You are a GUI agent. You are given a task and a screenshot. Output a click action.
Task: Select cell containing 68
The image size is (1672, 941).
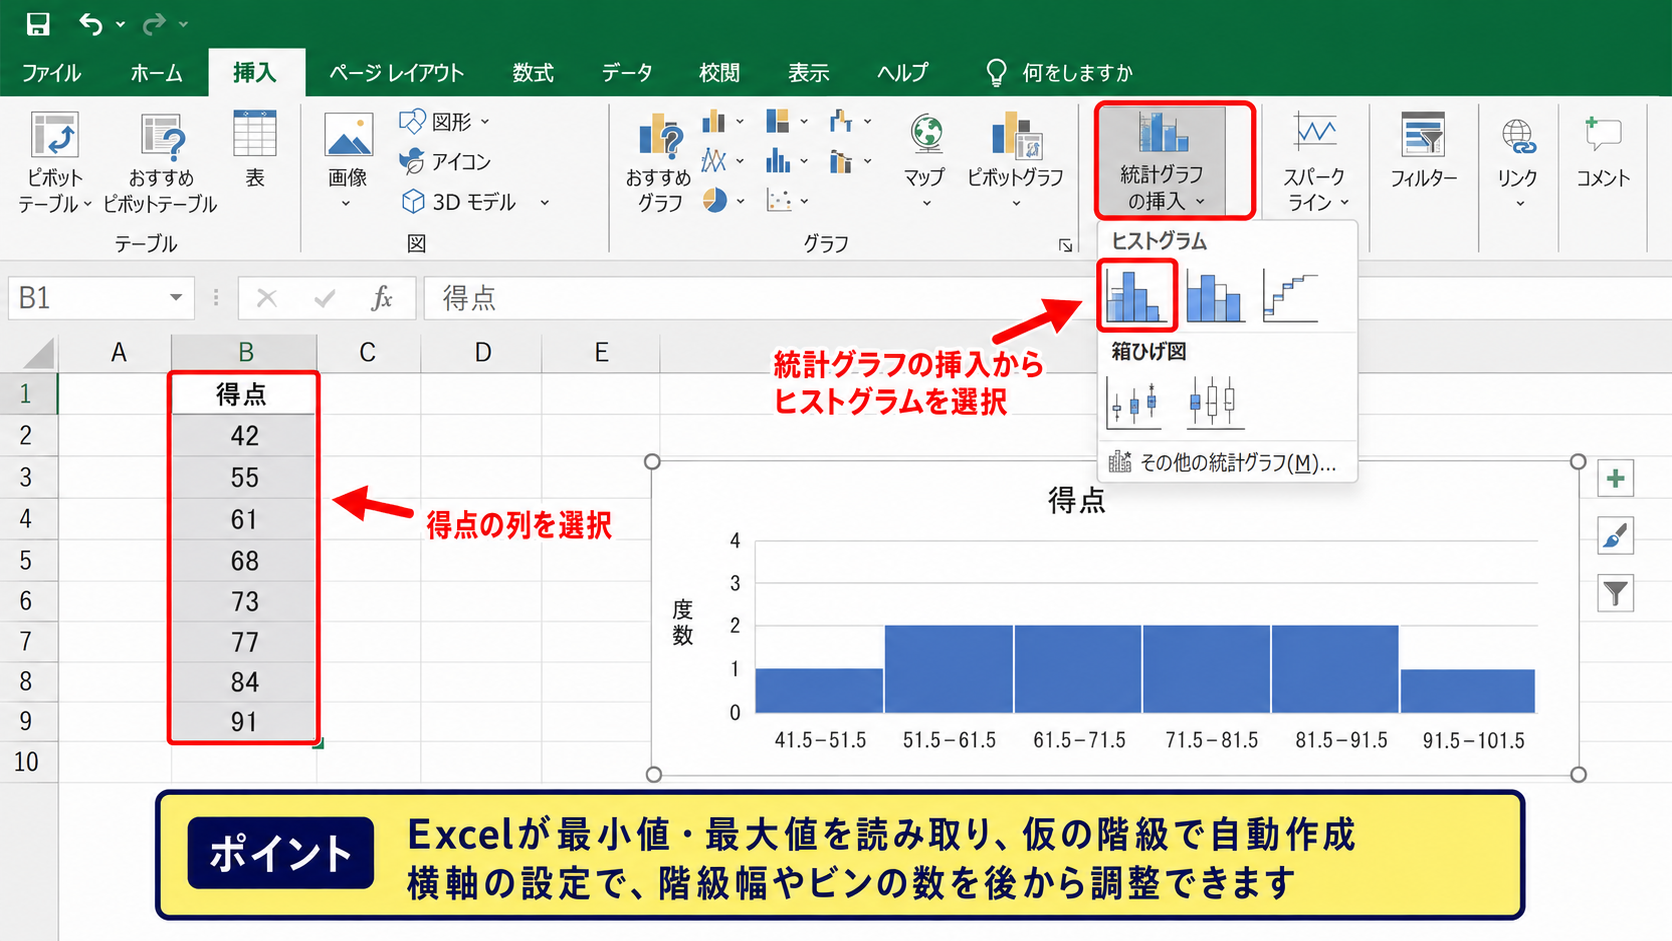pos(244,561)
